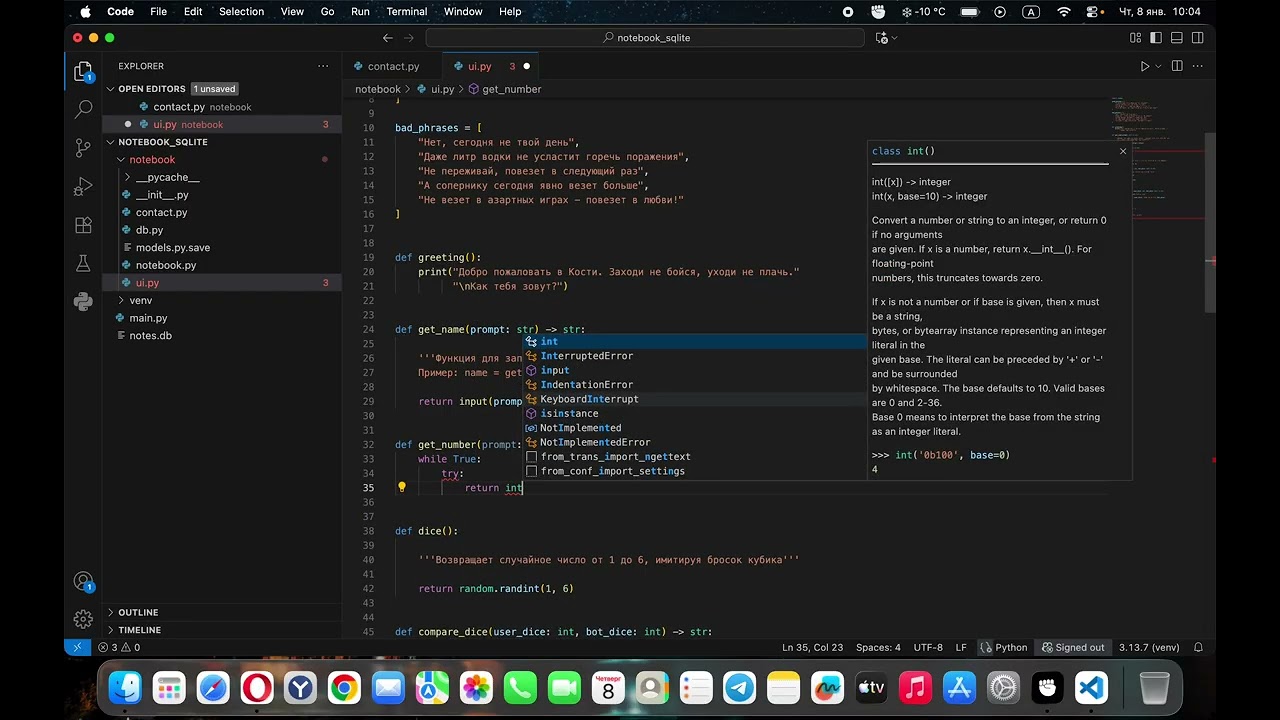Click Customize Layout icon

pyautogui.click(x=1135, y=38)
